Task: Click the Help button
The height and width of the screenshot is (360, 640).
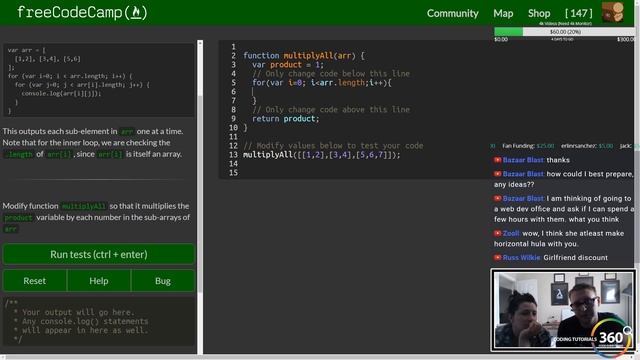Action: 99,281
